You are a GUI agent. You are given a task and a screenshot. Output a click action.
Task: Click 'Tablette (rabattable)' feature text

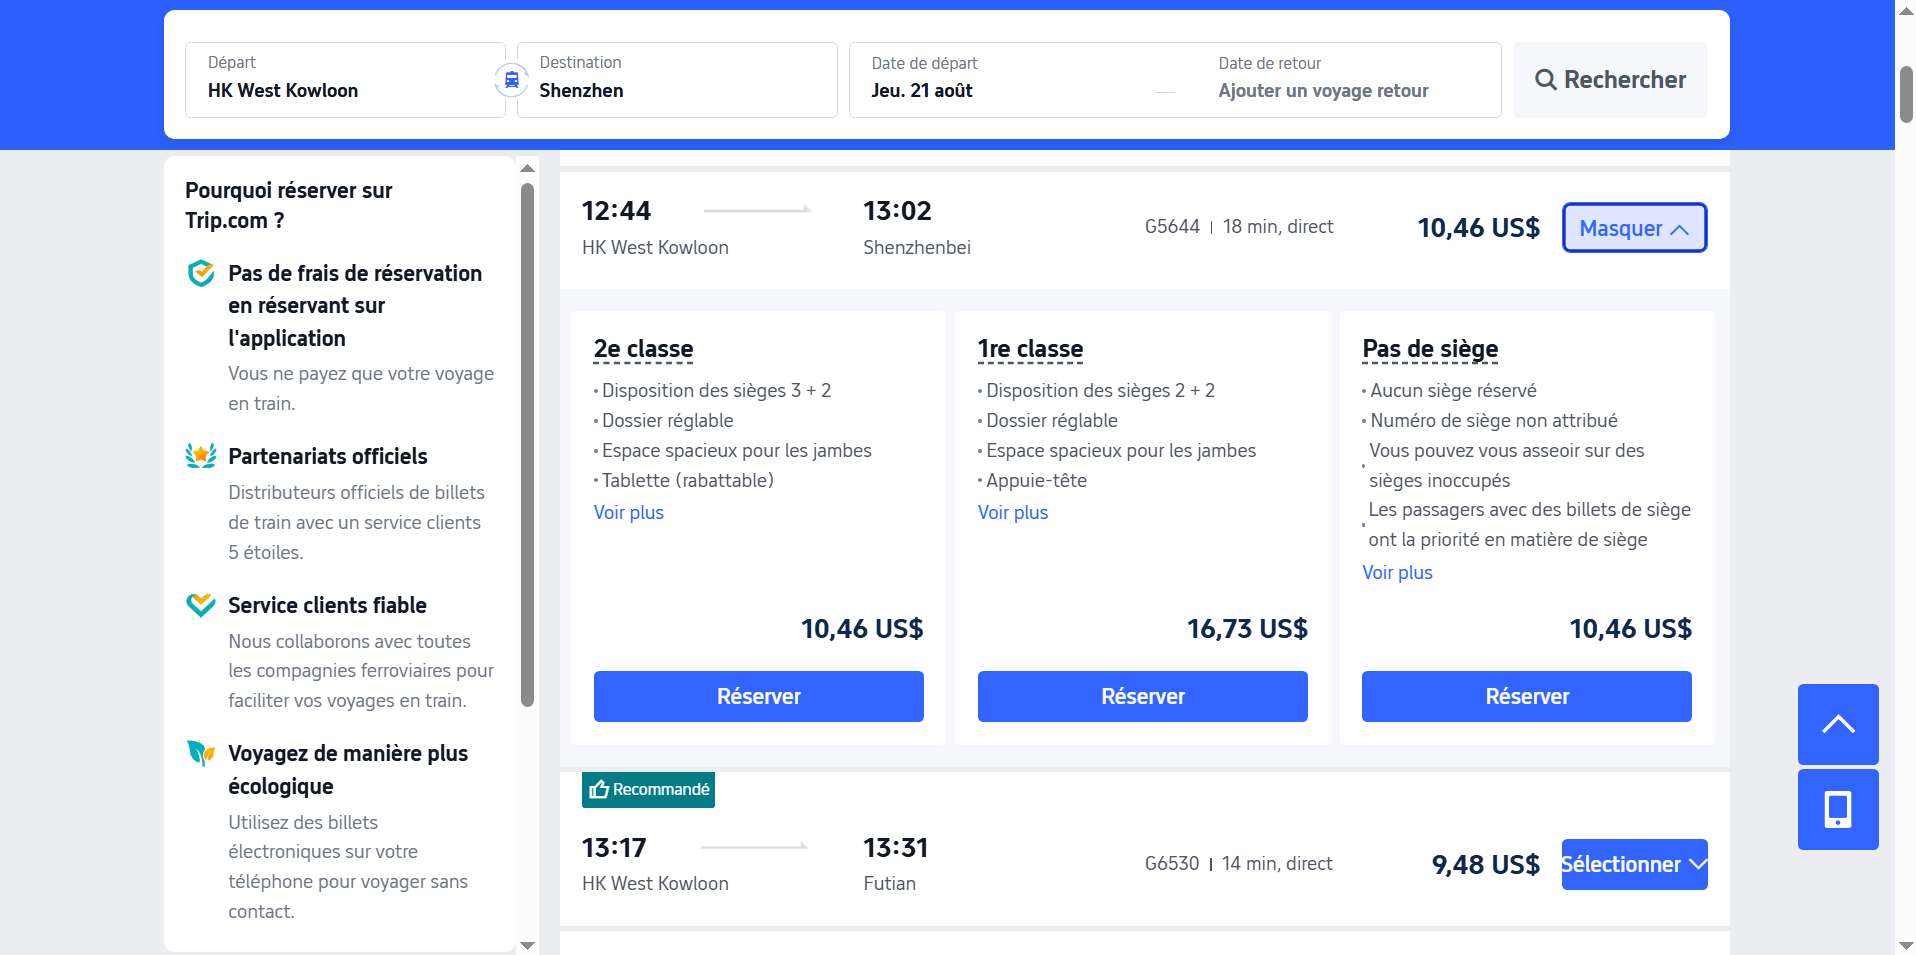688,480
